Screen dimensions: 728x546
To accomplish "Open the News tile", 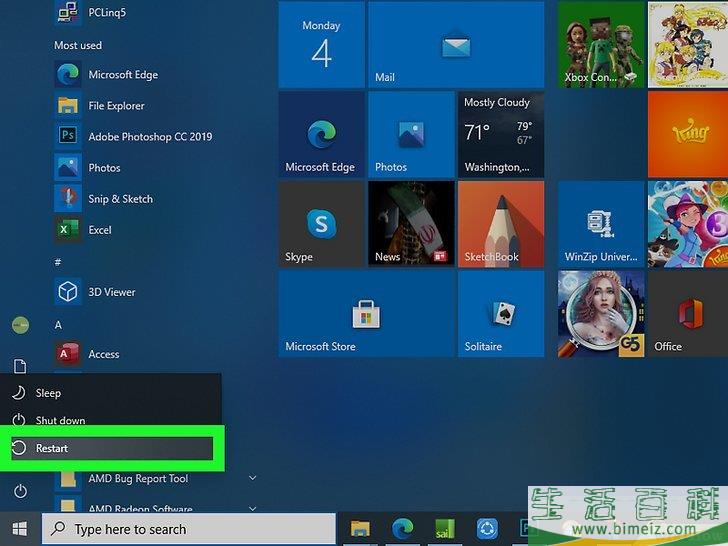I will [411, 224].
